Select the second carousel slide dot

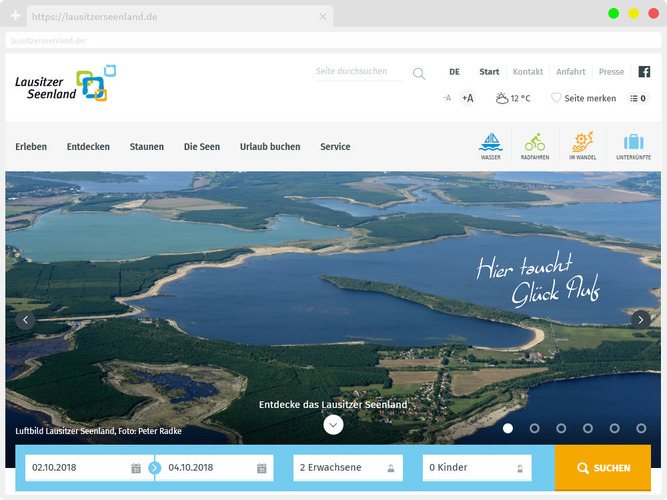point(535,428)
